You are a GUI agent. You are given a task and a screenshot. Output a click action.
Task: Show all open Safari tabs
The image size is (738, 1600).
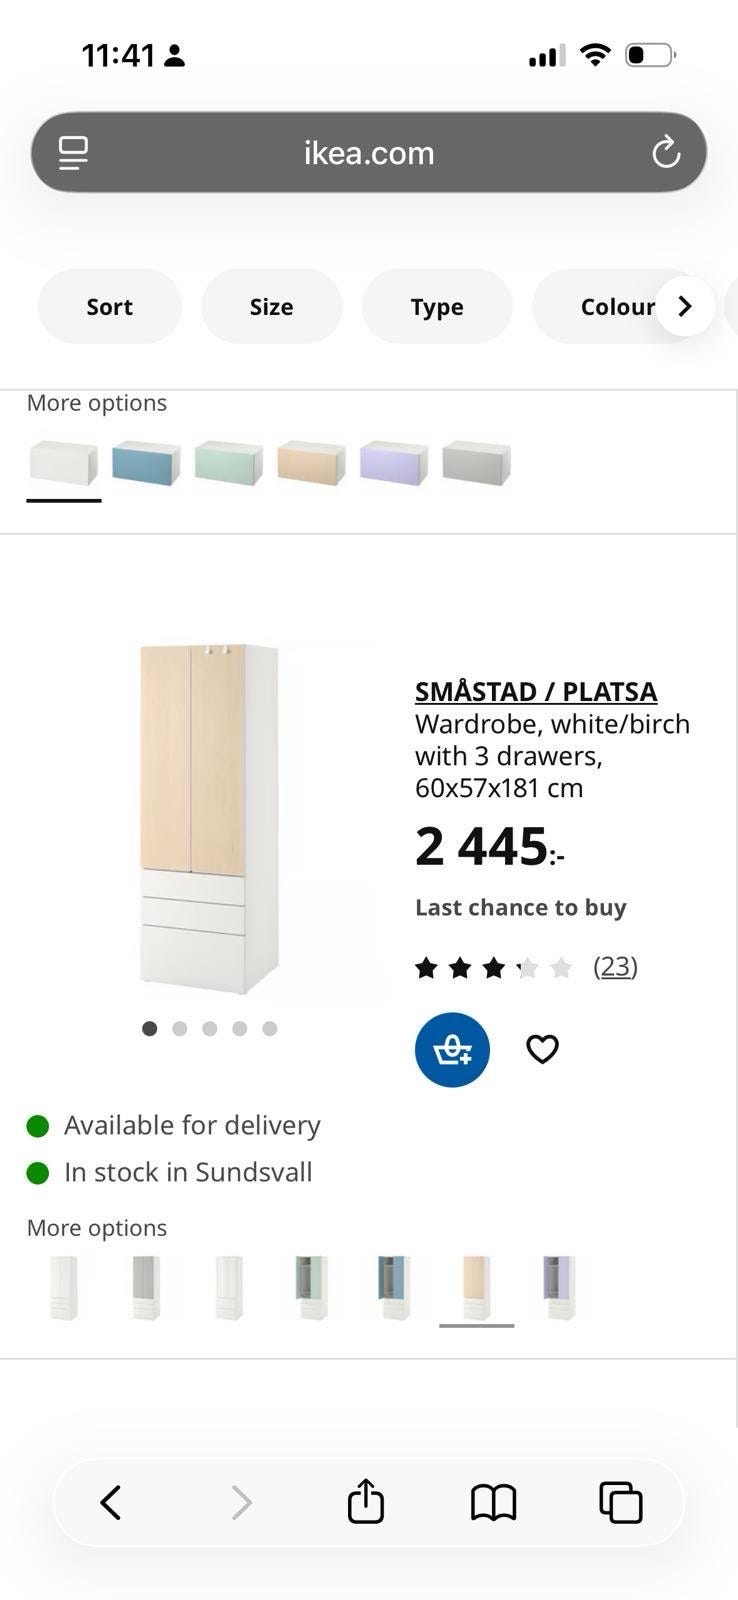(620, 1502)
